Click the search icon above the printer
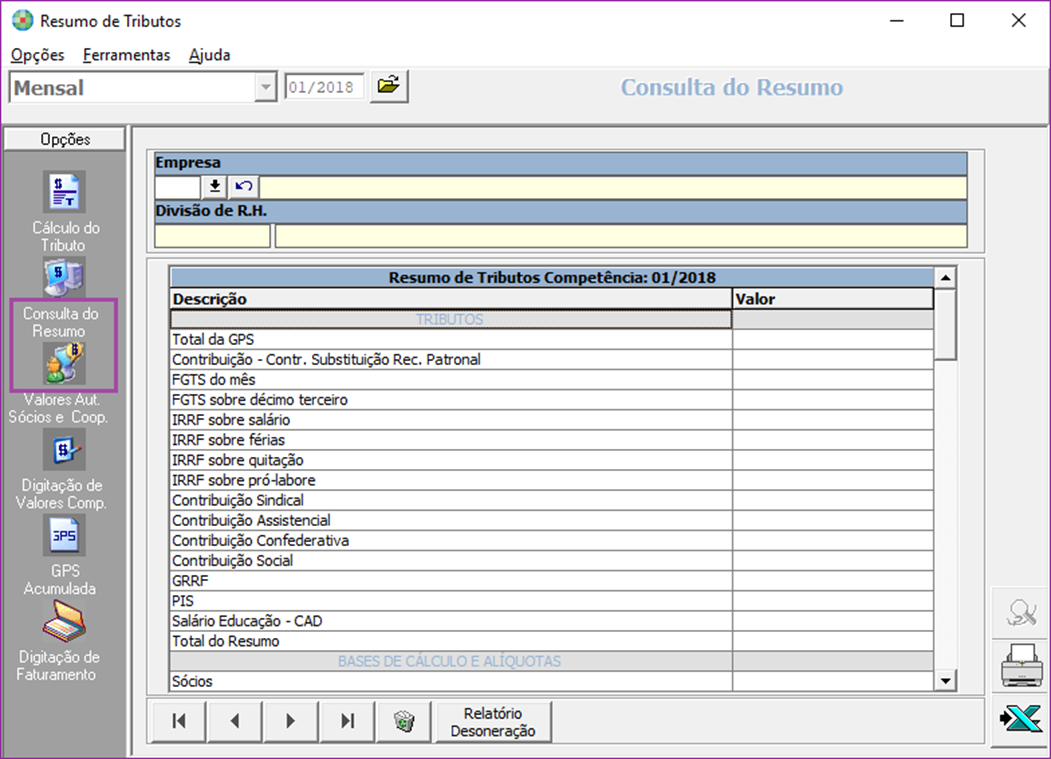This screenshot has width=1051, height=759. 1021,612
